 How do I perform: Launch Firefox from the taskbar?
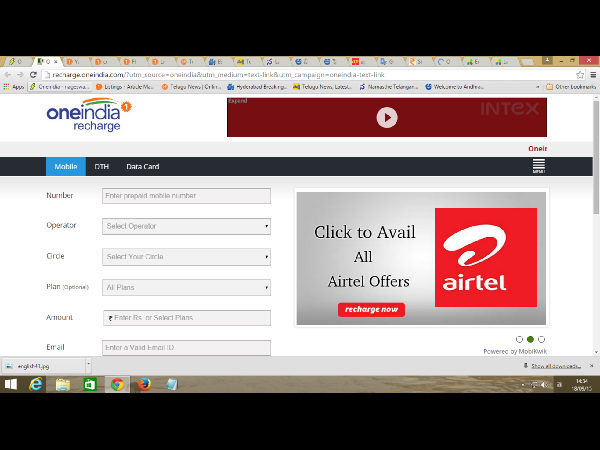143,384
